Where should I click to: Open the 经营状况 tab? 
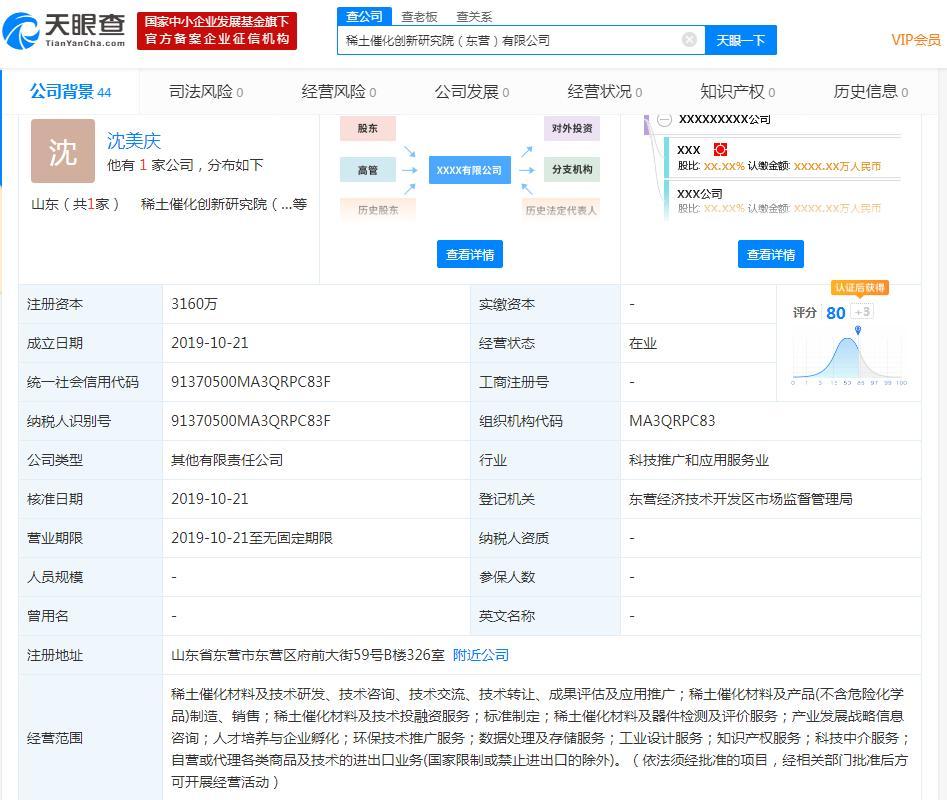click(605, 92)
